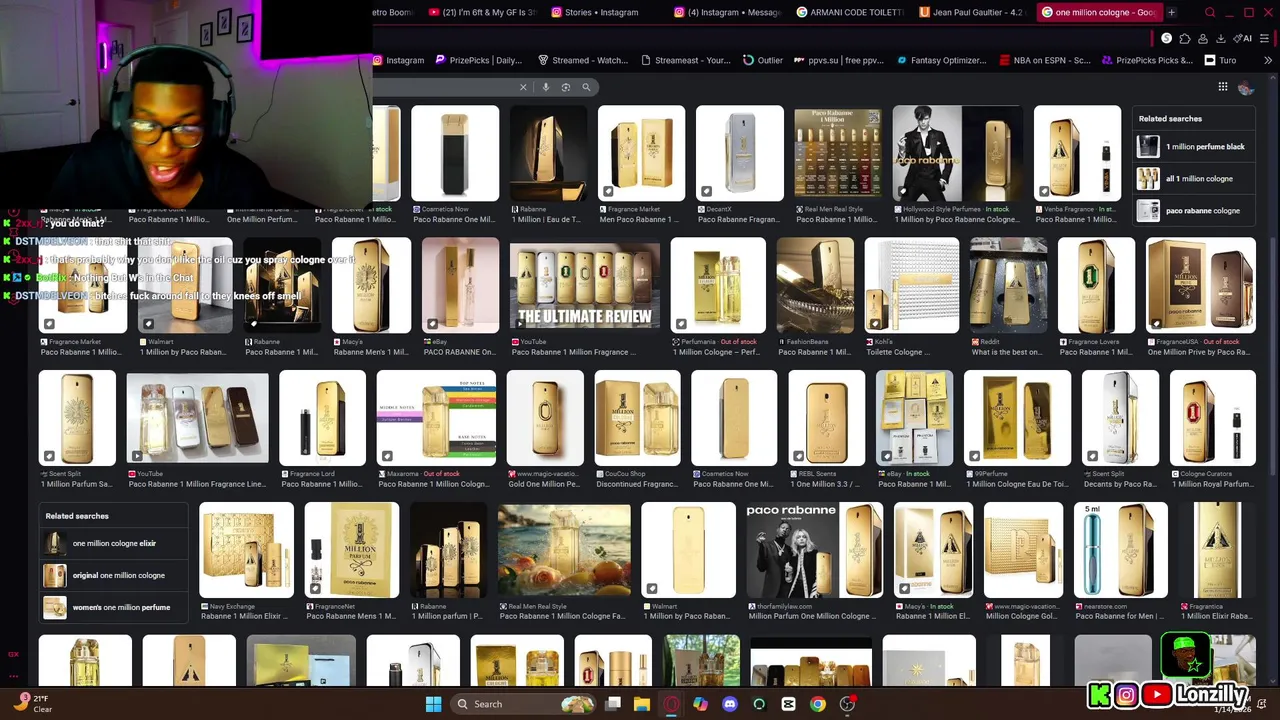The height and width of the screenshot is (720, 1280).
Task: Open the Google account avatar
Action: (1246, 88)
